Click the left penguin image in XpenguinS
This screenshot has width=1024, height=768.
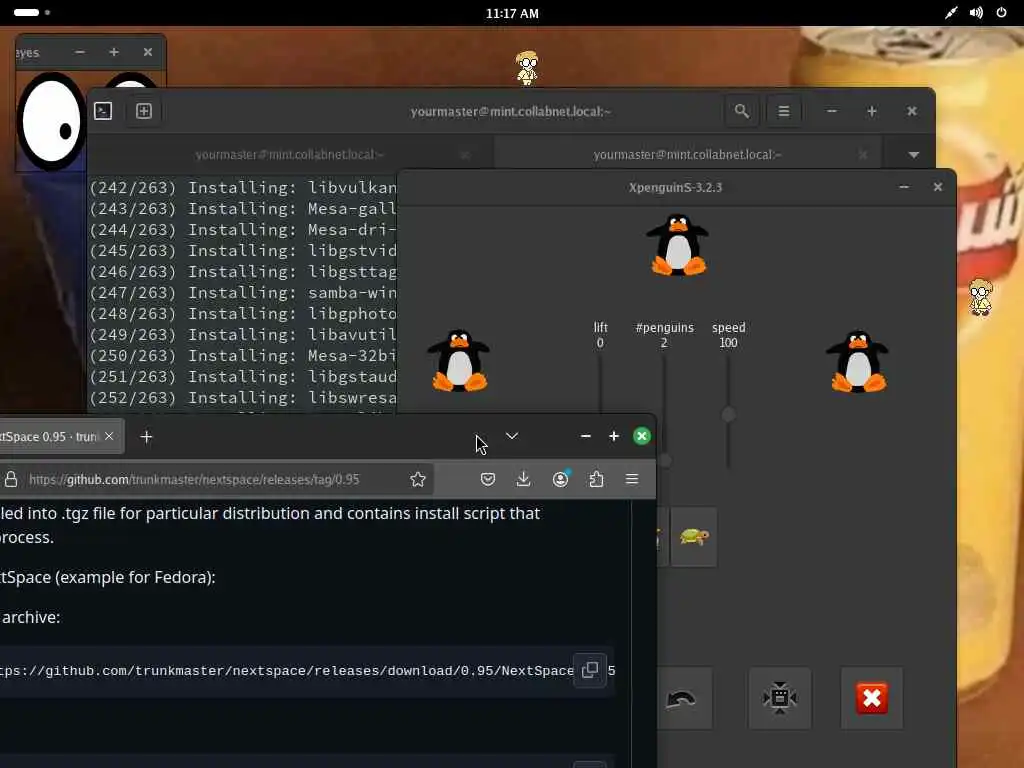tap(458, 360)
